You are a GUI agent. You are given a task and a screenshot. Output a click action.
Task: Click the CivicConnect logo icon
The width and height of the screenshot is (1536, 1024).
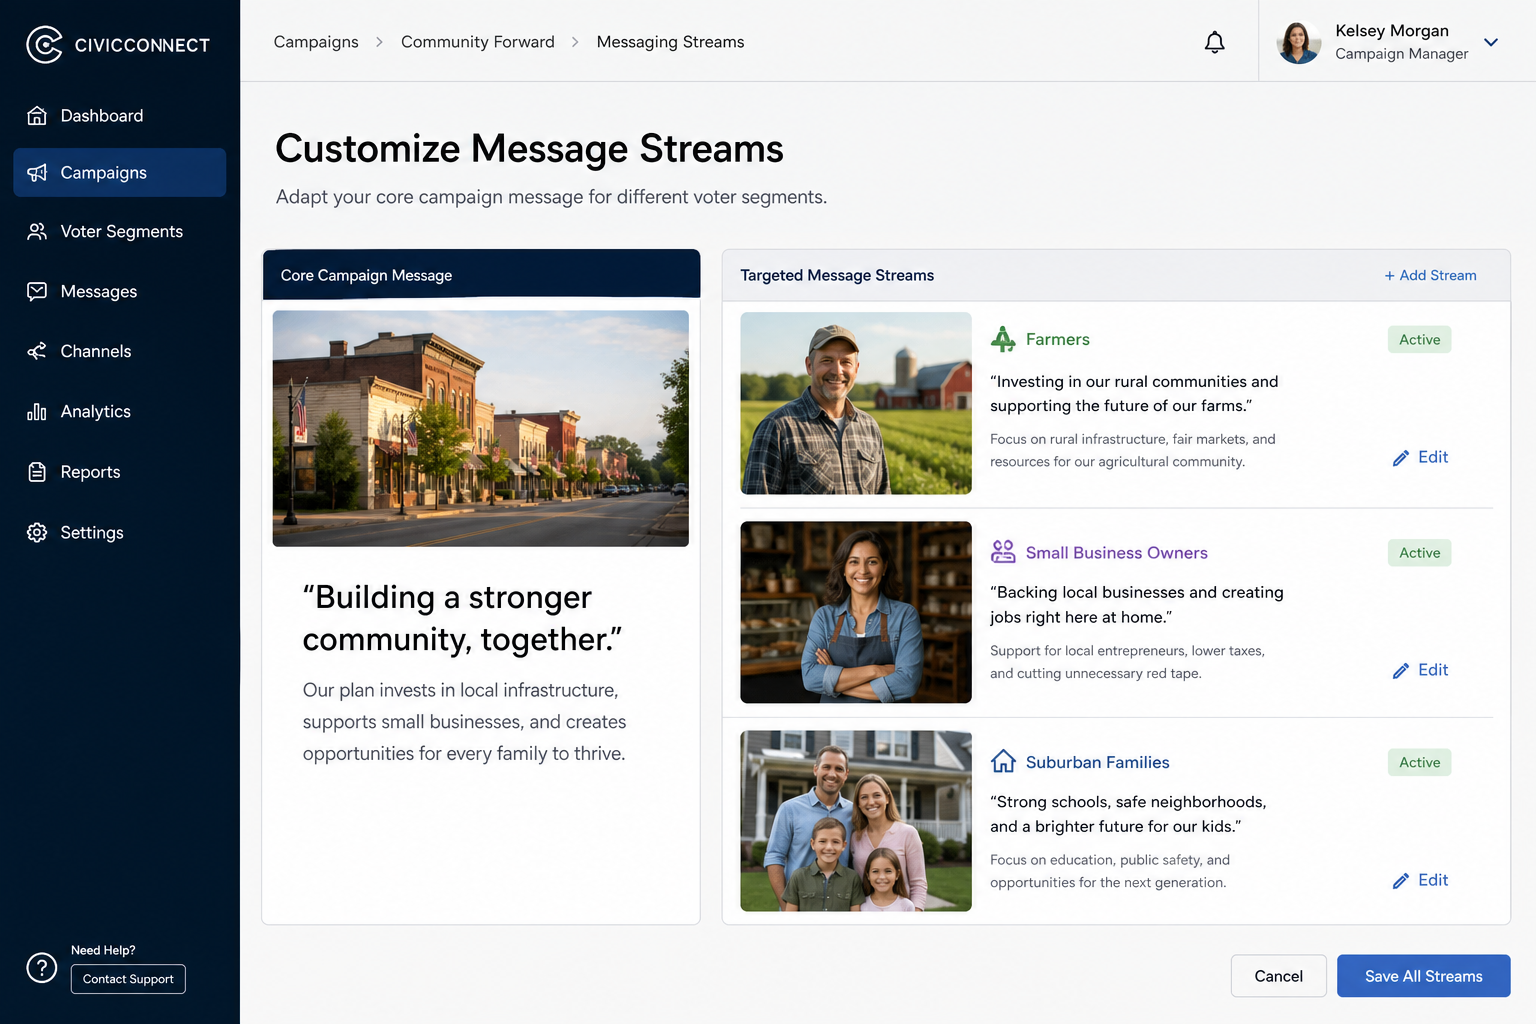pos(44,44)
